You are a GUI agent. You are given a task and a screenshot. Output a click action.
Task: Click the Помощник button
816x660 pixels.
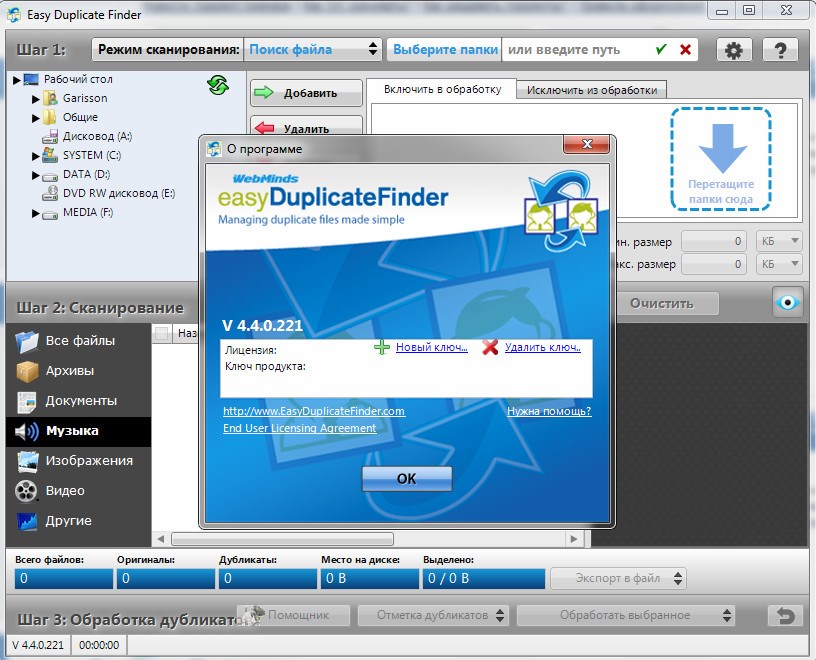pos(294,615)
